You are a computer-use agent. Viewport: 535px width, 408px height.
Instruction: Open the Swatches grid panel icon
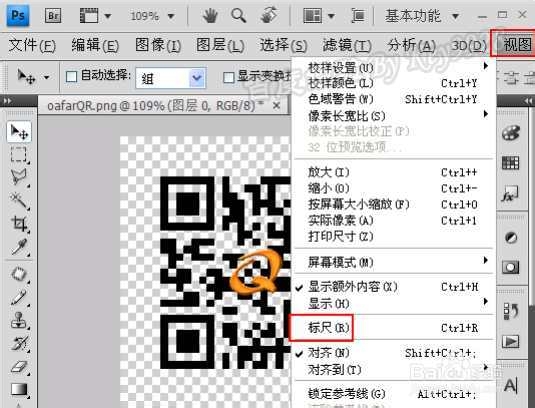click(x=511, y=163)
